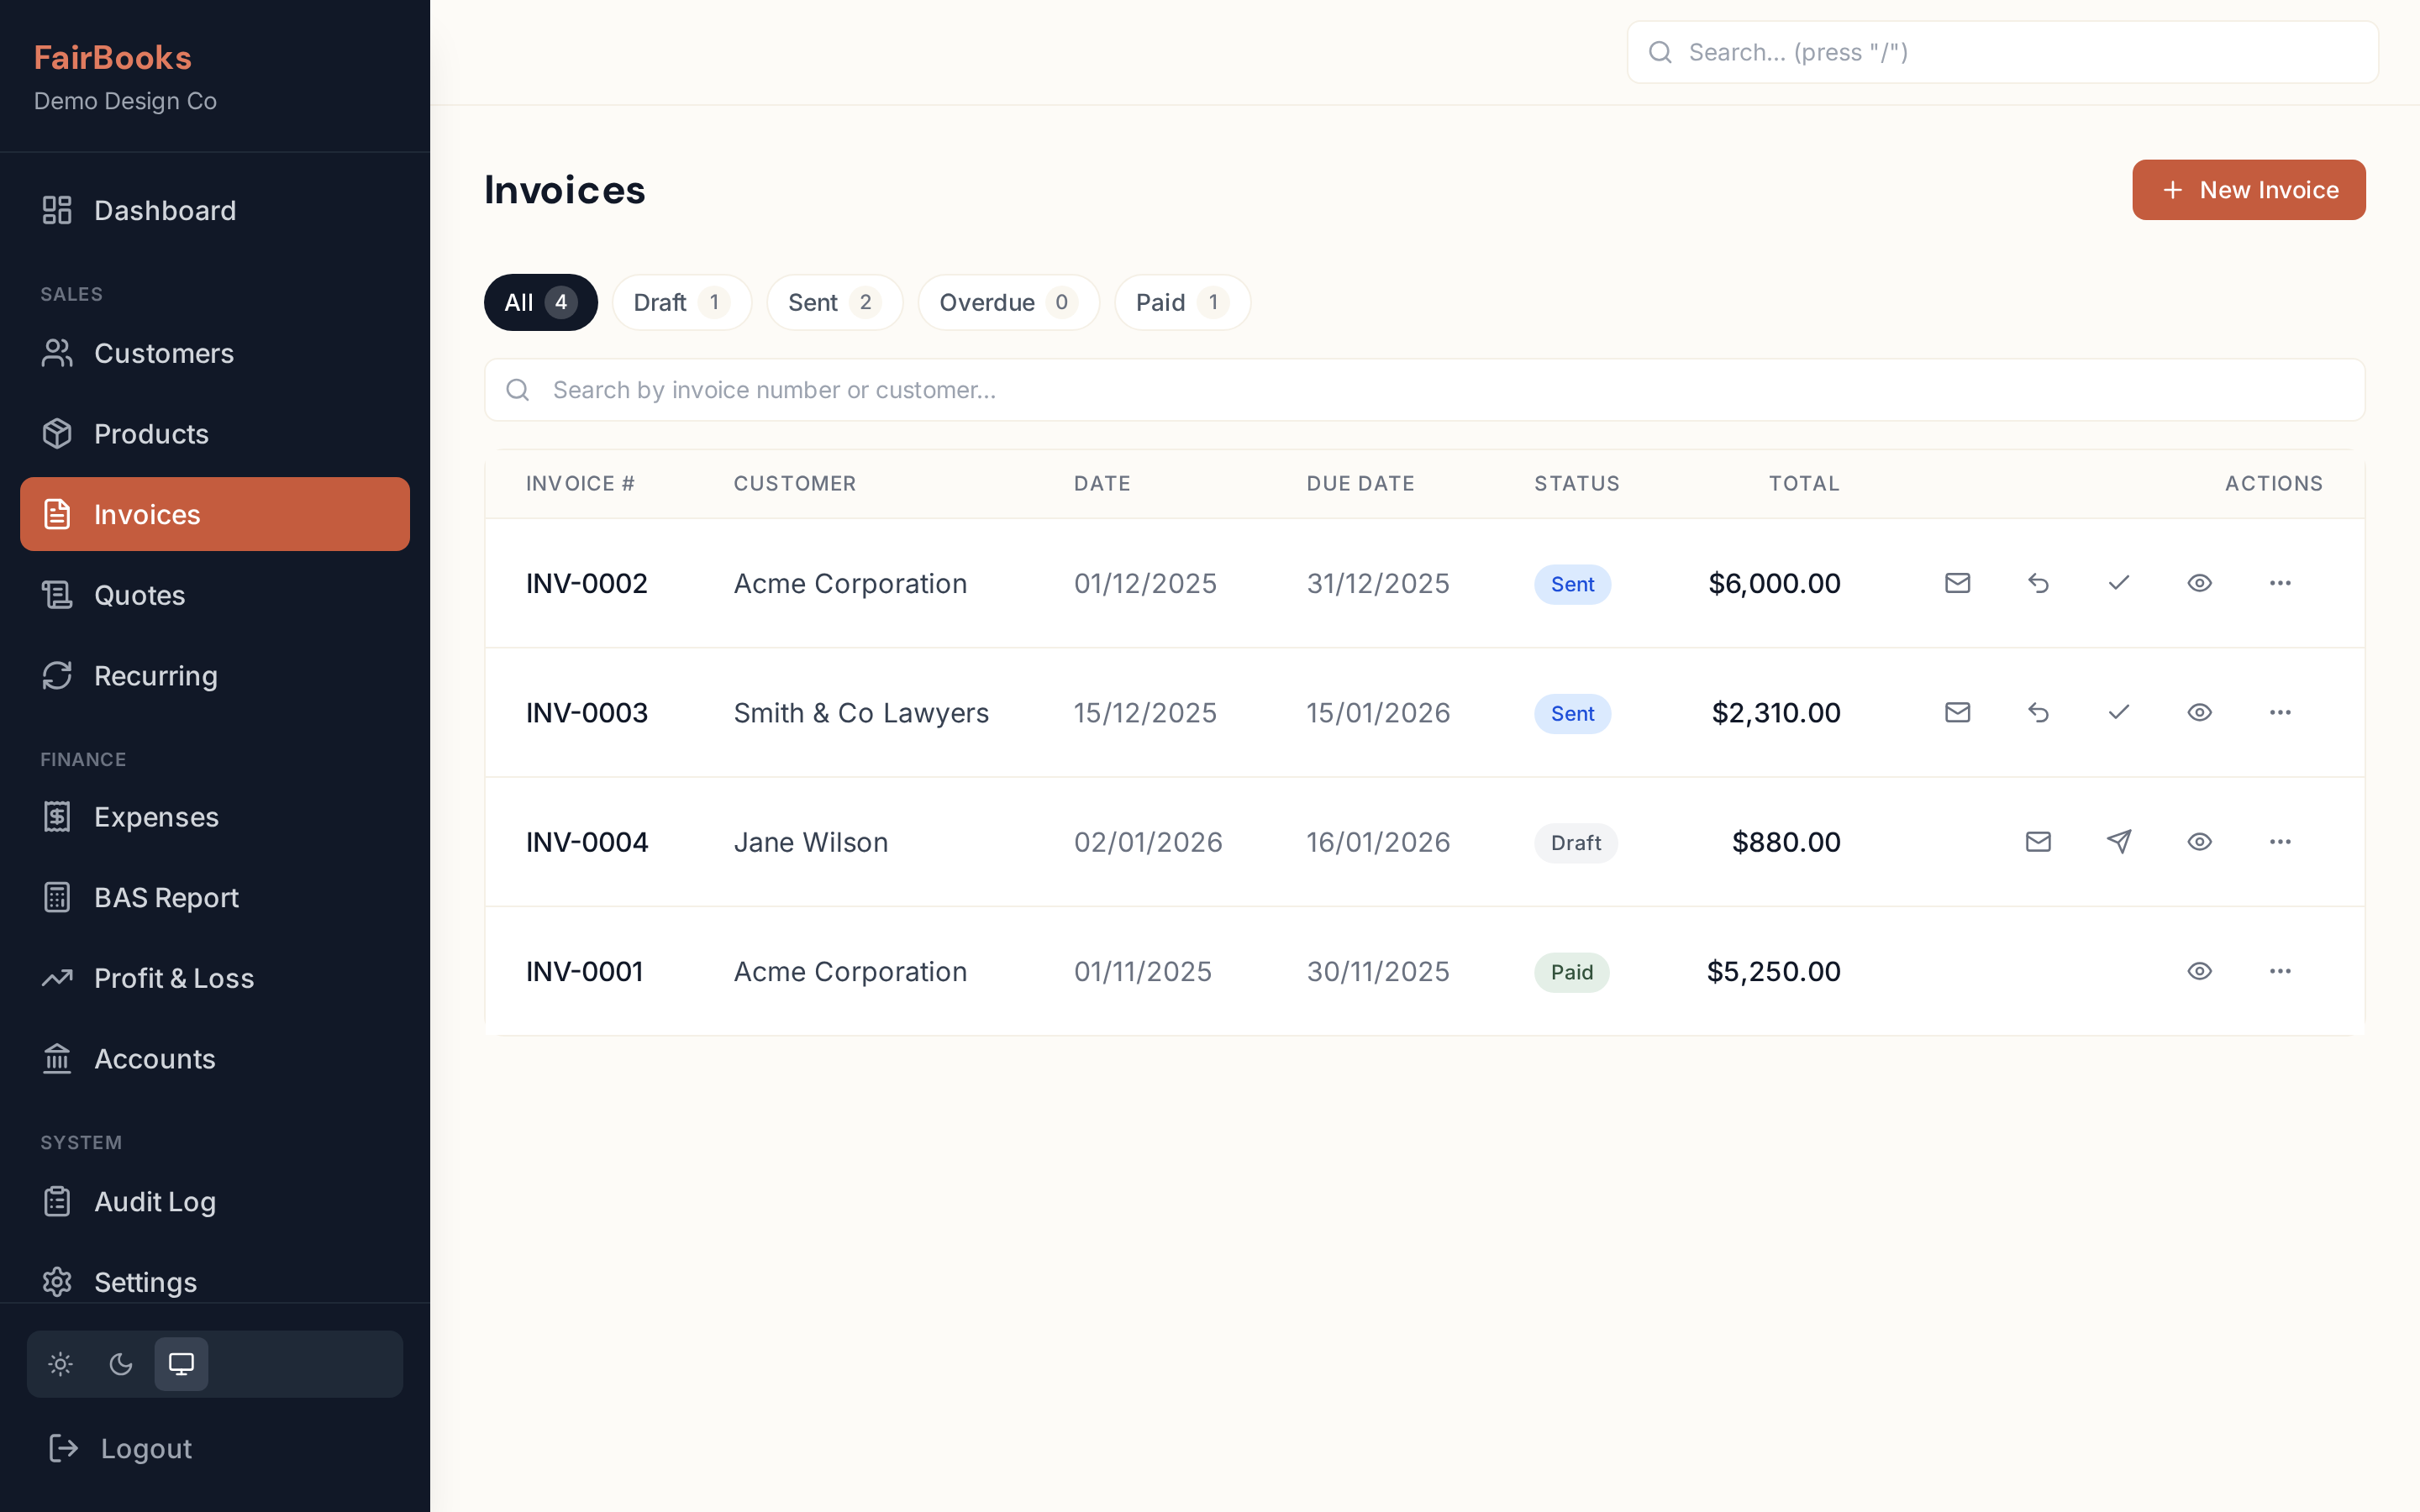Open more options for INV-0001
Viewport: 2420px width, 1512px height.
pyautogui.click(x=2280, y=971)
